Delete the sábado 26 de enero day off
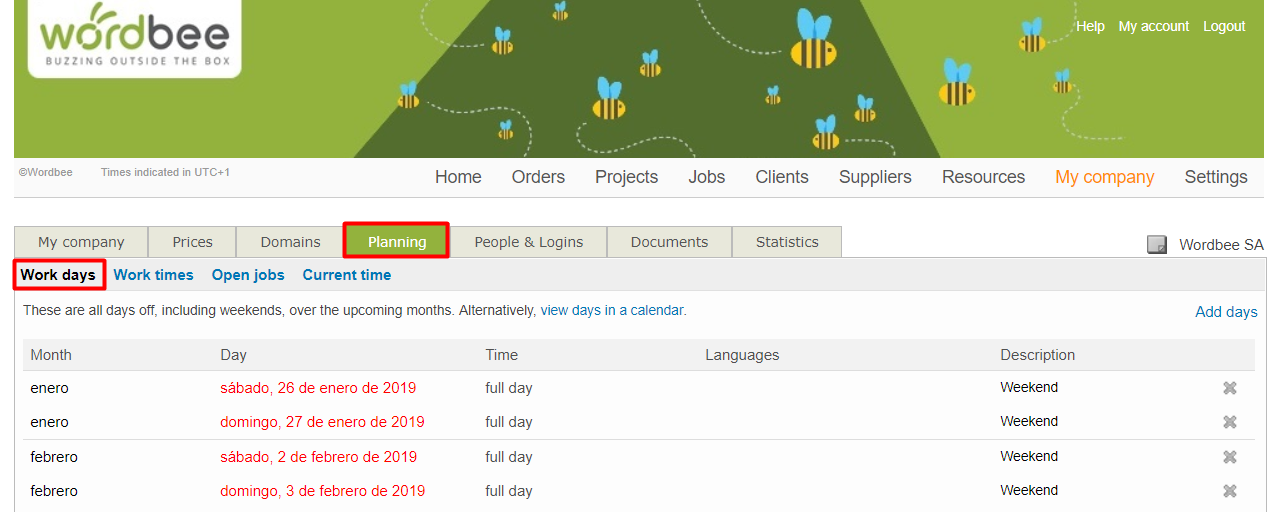The image size is (1275, 512). 1229,388
